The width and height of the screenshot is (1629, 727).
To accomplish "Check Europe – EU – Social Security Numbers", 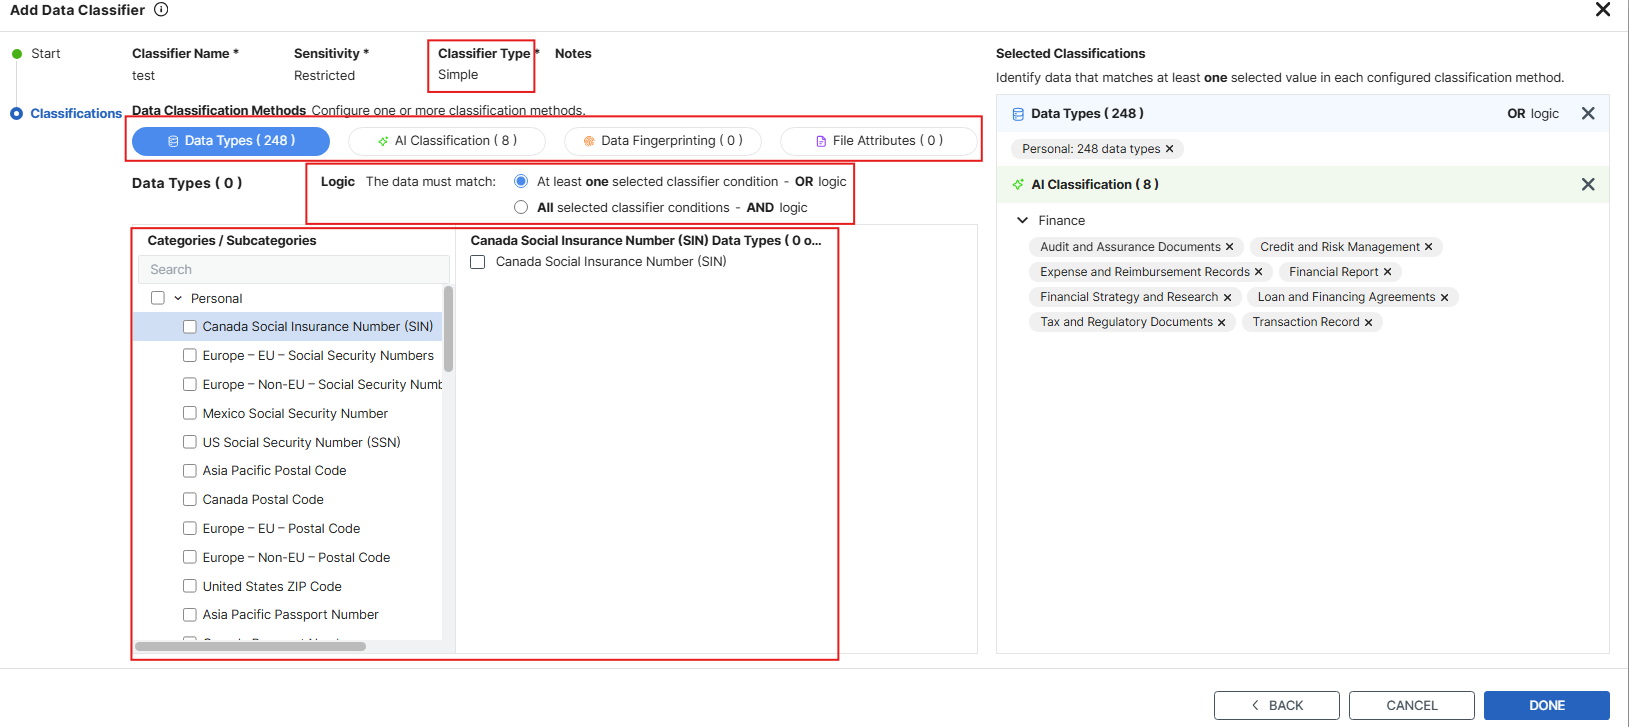I will [x=190, y=356].
